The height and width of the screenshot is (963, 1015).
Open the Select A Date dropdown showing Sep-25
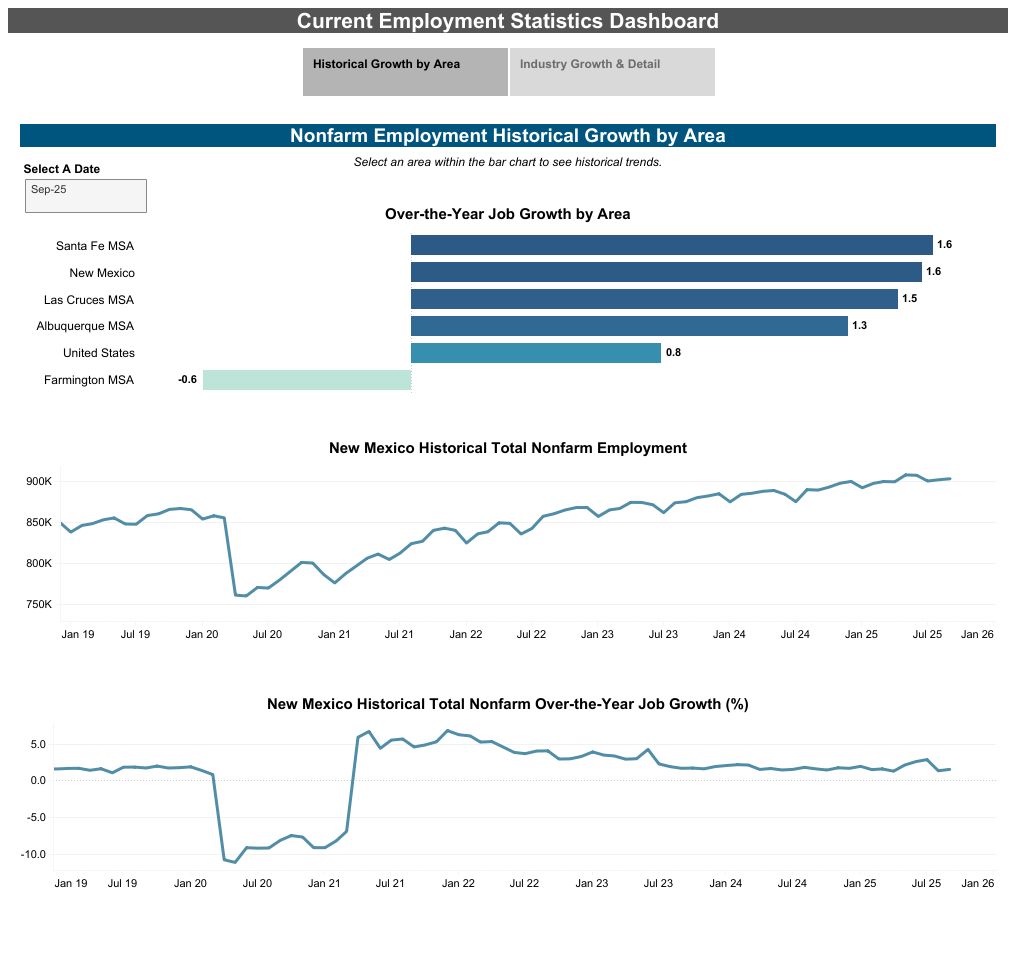tap(85, 196)
